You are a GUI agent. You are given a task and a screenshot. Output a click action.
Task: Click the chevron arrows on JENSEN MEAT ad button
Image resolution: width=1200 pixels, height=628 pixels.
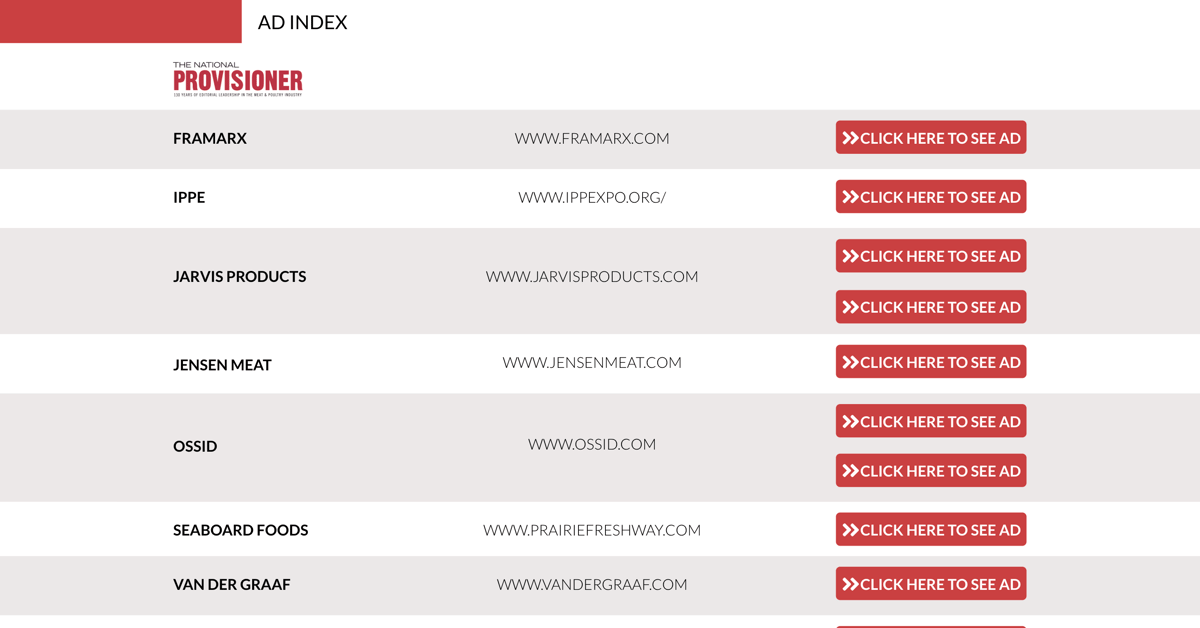tap(851, 361)
